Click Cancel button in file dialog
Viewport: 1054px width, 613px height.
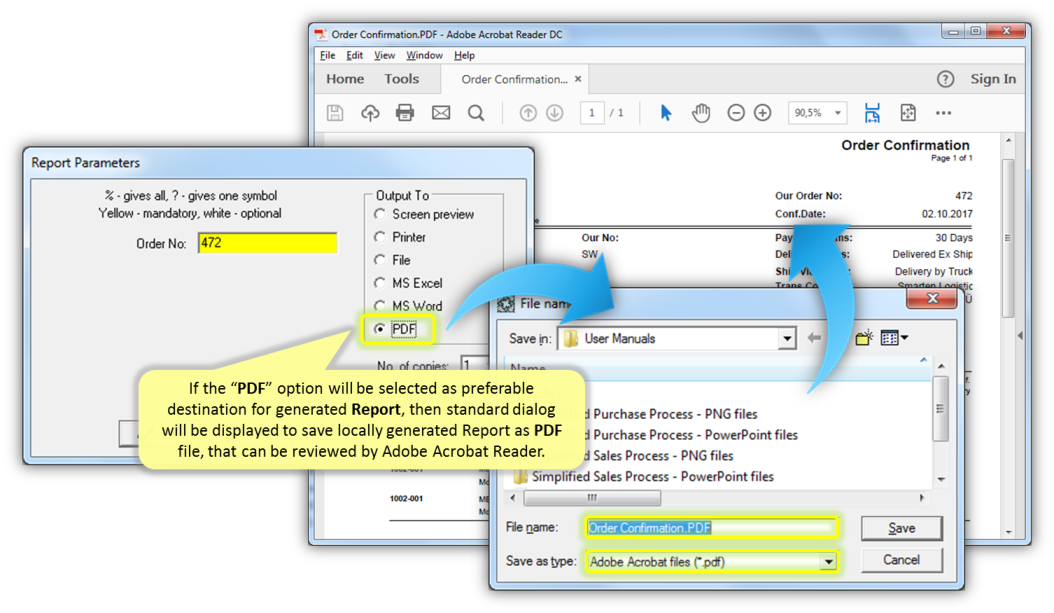pyautogui.click(x=901, y=560)
